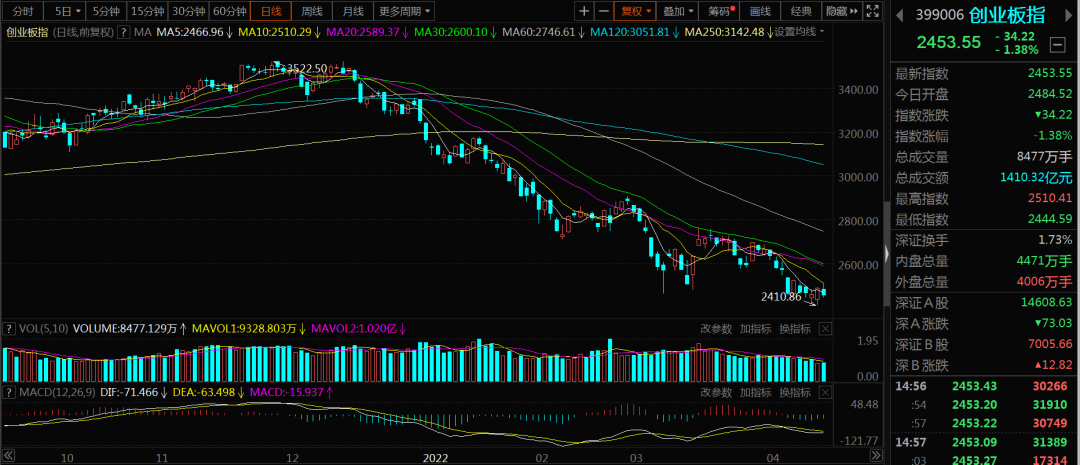The height and width of the screenshot is (465, 1080).
Task: Open help question mark in MACD panel
Action: coord(8,392)
